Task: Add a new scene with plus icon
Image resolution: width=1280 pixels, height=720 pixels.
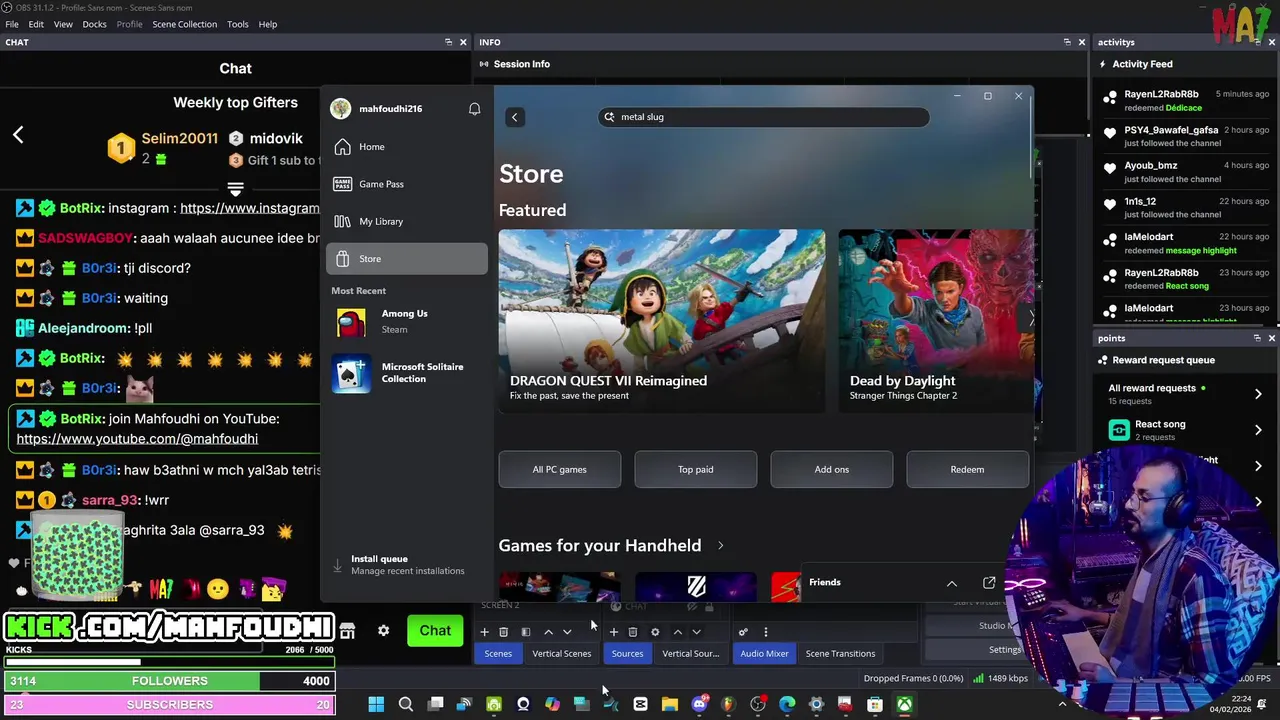Action: 484,632
